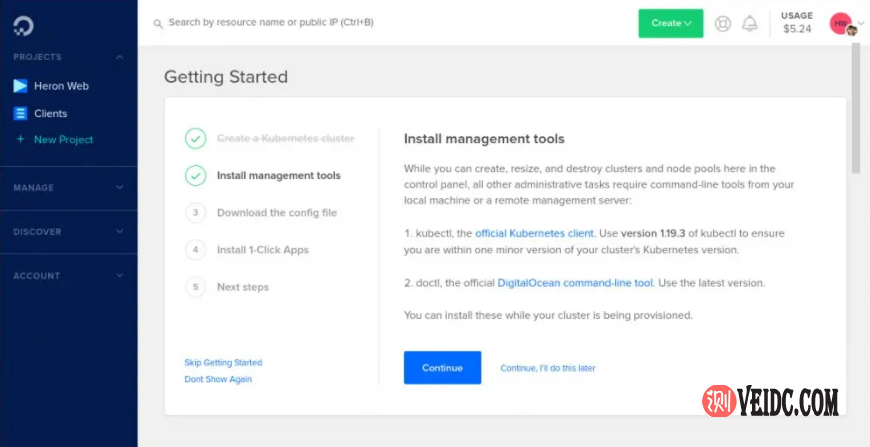Image resolution: width=870 pixels, height=447 pixels.
Task: Collapse the Projects sidebar section
Action: [x=120, y=58]
